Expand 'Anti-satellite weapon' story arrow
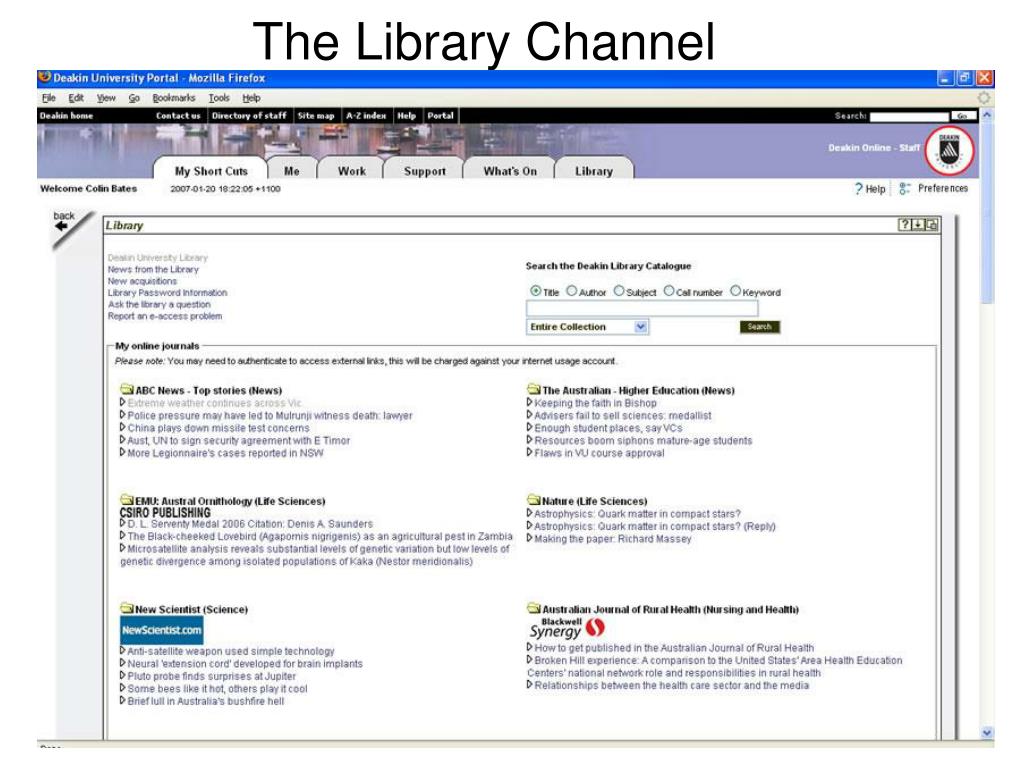 point(123,650)
